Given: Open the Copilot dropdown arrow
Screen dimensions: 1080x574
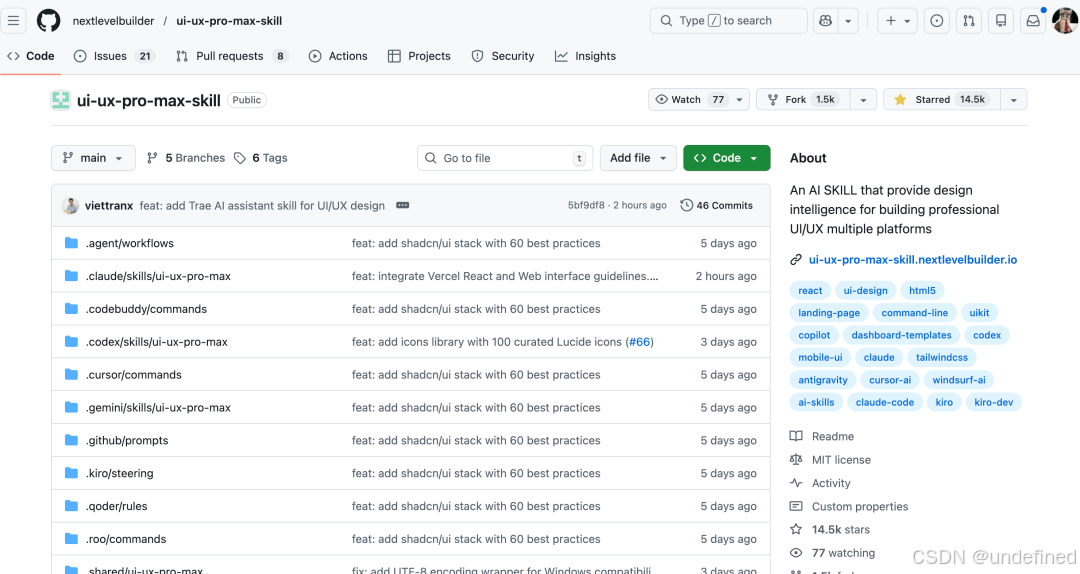Looking at the screenshot, I should [x=849, y=21].
